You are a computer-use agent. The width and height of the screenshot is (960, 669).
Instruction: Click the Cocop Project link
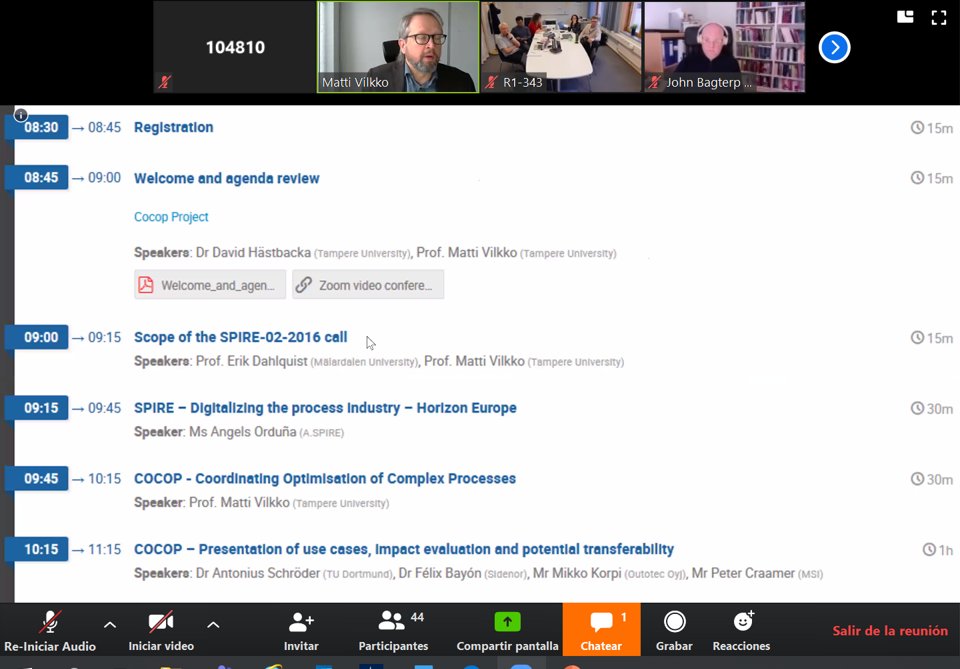click(x=171, y=217)
